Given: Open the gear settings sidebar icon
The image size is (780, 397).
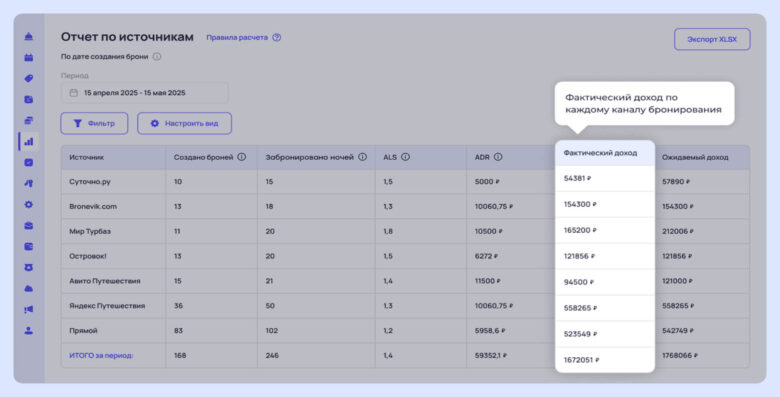Looking at the screenshot, I should click(29, 204).
